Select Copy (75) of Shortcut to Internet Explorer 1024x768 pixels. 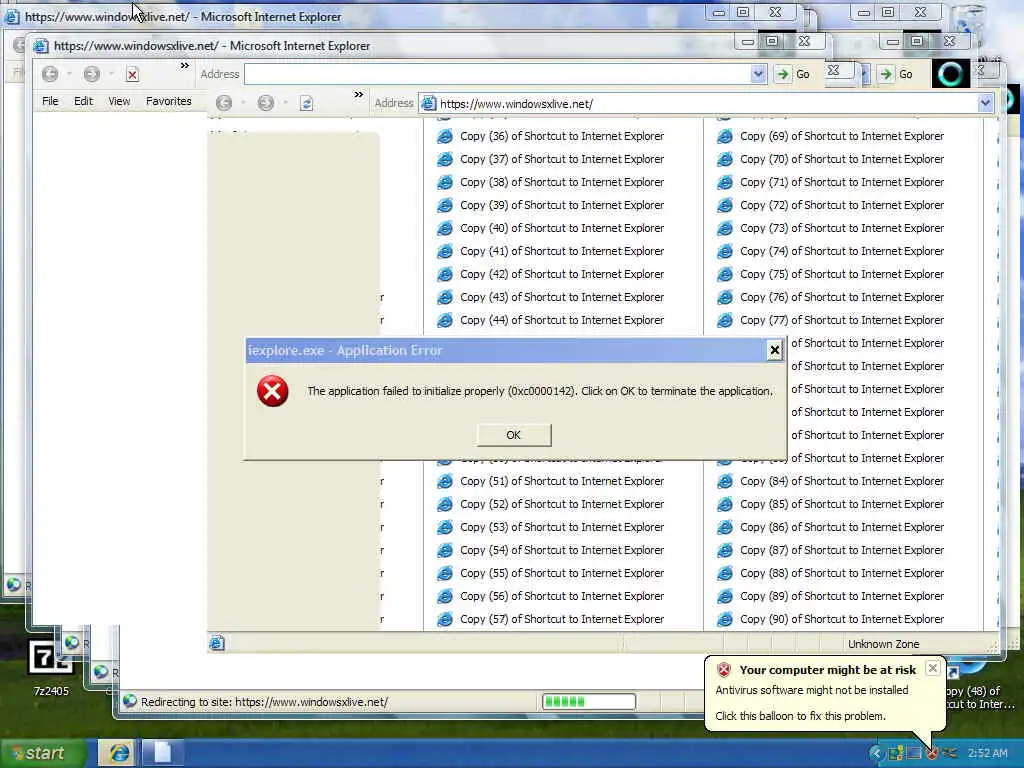tap(831, 274)
